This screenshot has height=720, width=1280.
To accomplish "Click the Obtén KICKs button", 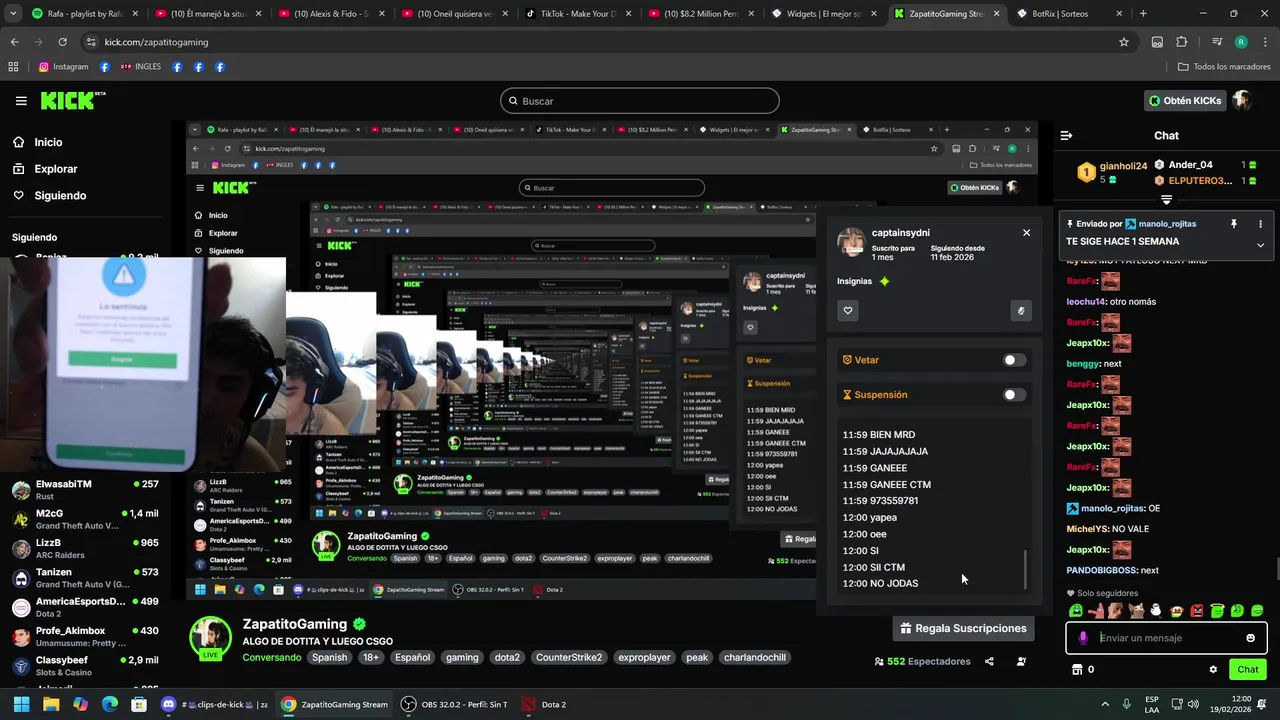I will pos(1185,101).
